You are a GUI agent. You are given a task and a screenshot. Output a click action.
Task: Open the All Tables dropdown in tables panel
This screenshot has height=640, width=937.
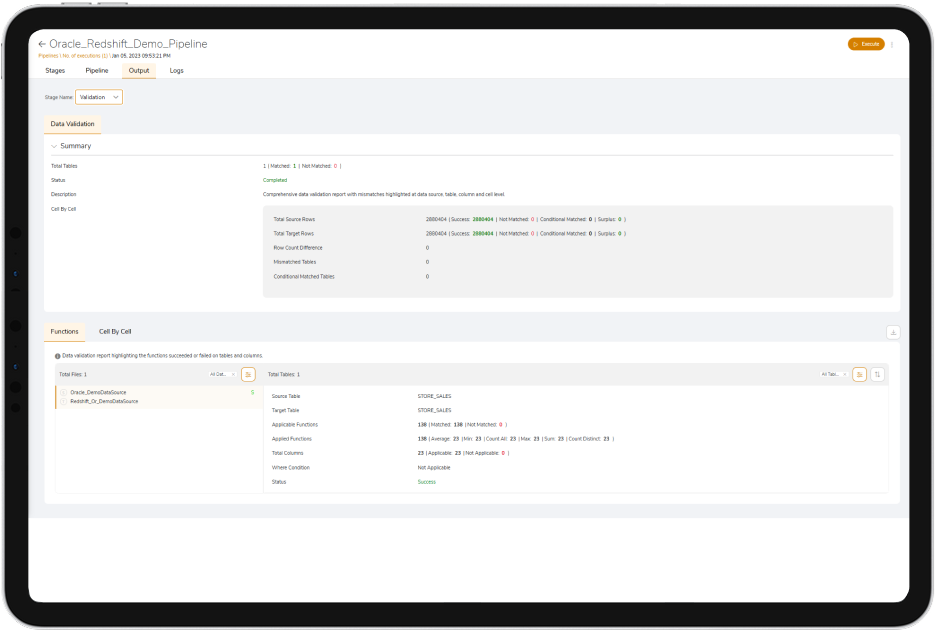[833, 374]
